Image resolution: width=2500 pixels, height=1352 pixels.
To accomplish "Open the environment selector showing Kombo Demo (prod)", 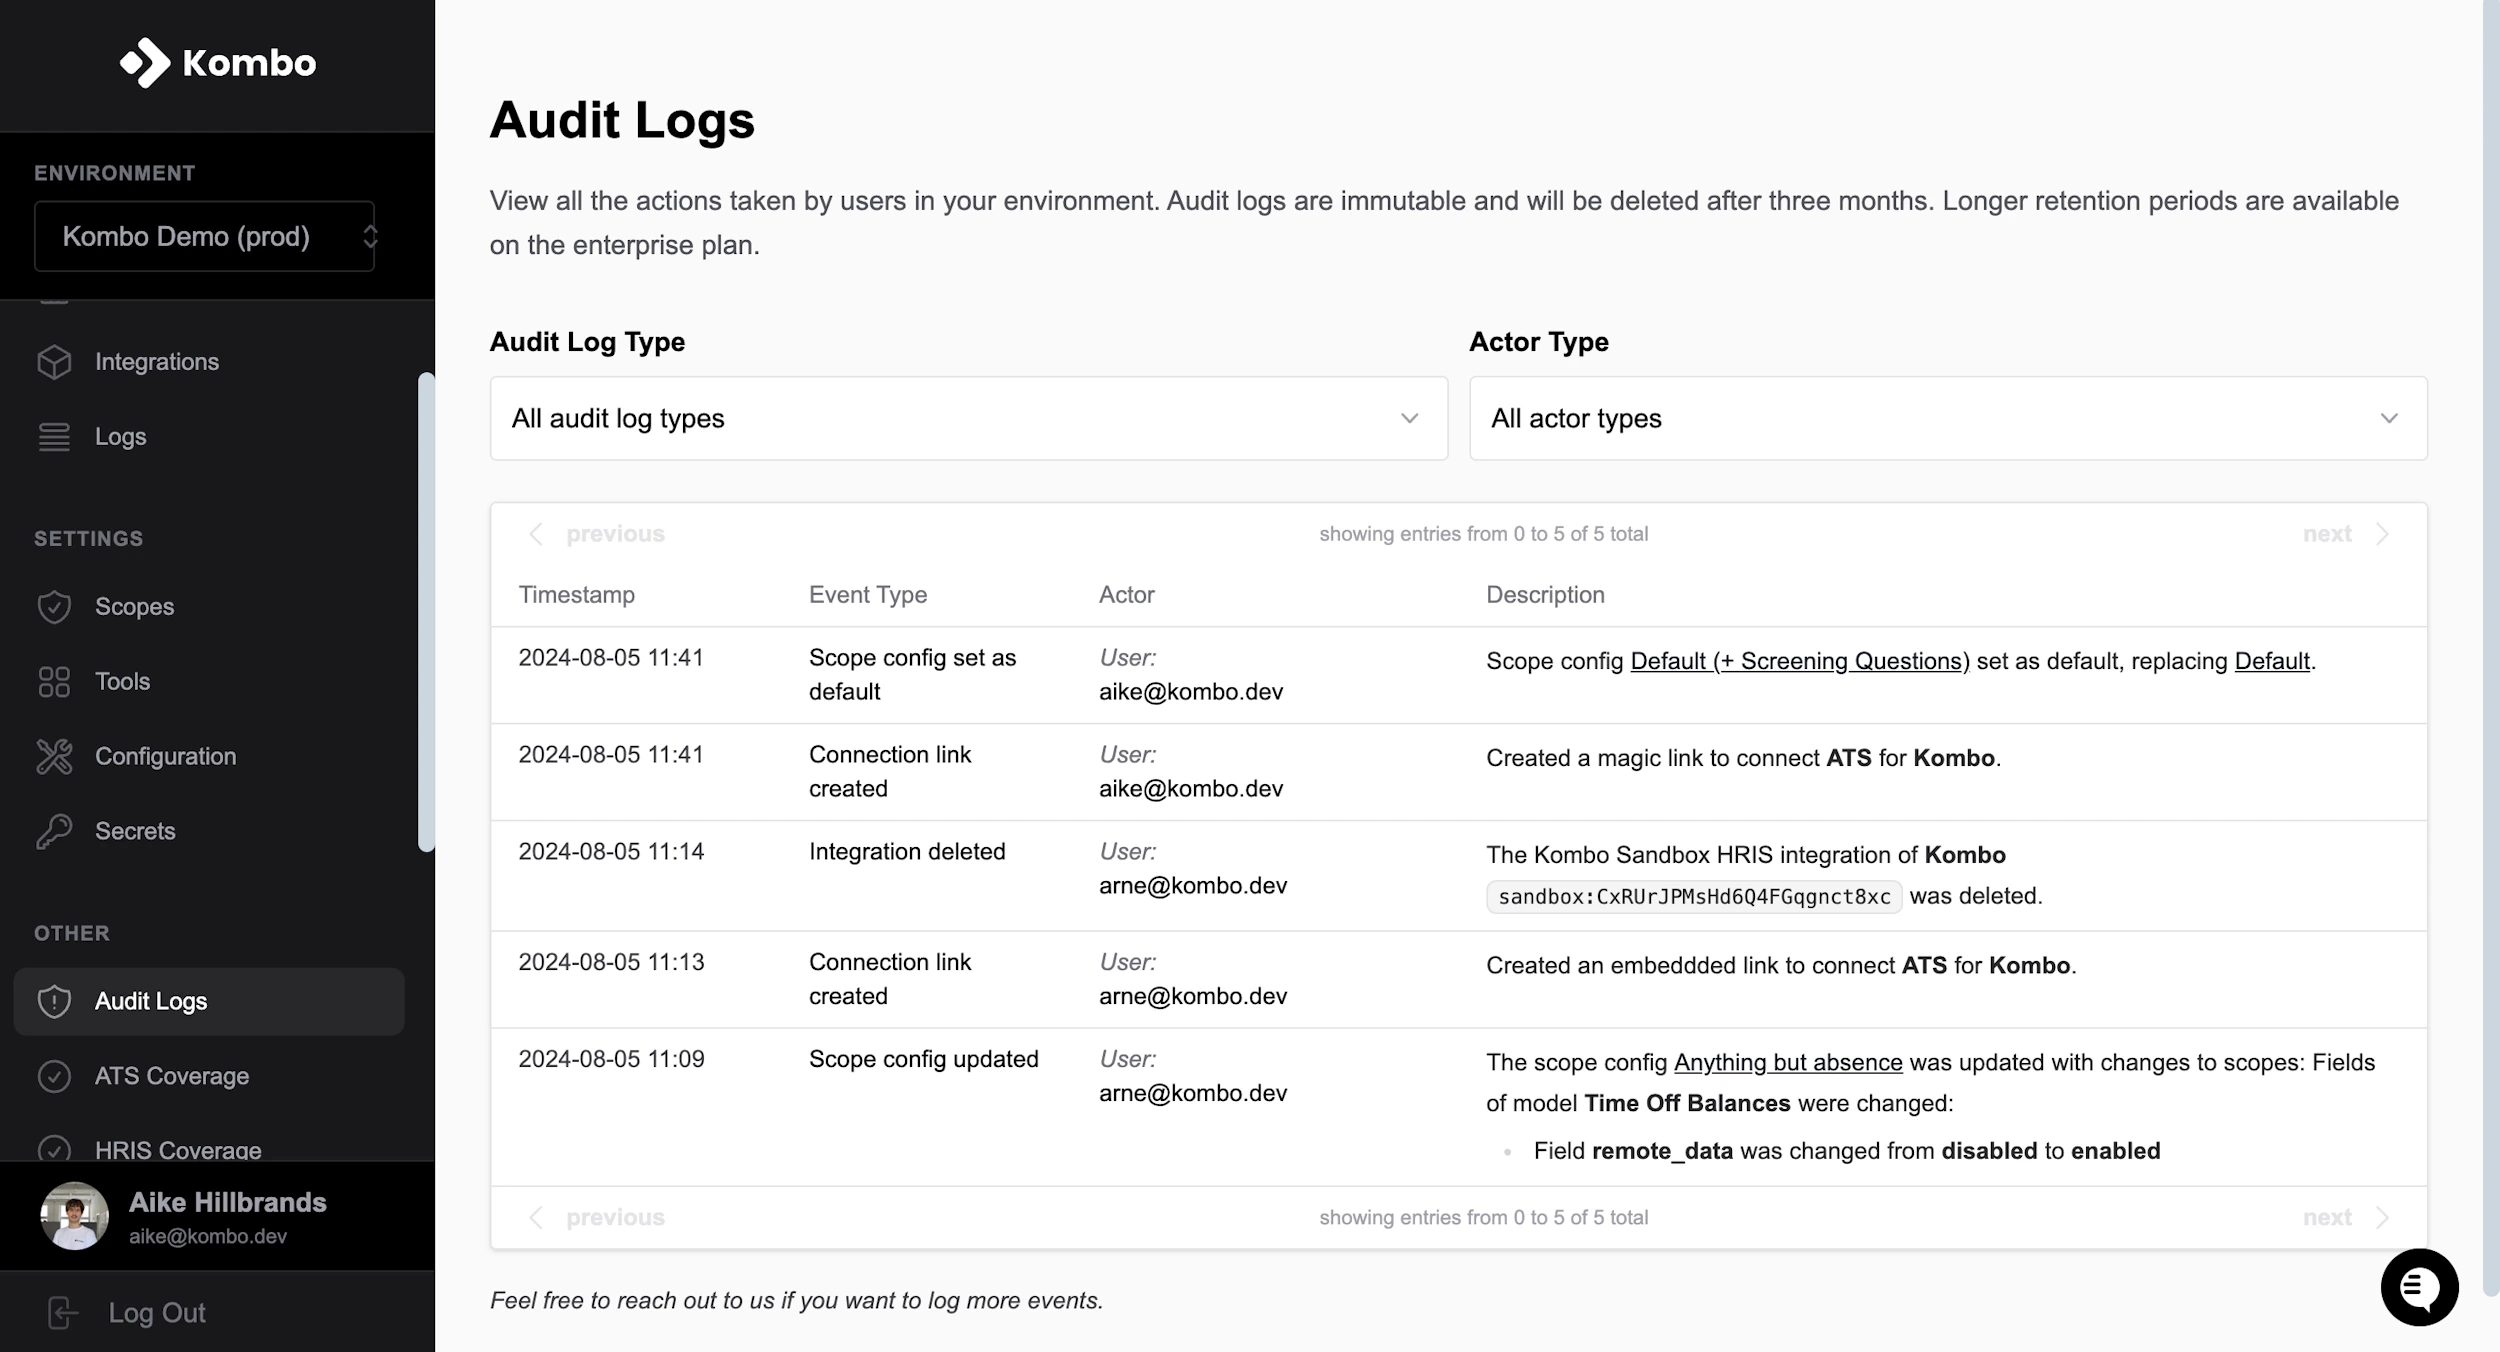I will click(205, 236).
